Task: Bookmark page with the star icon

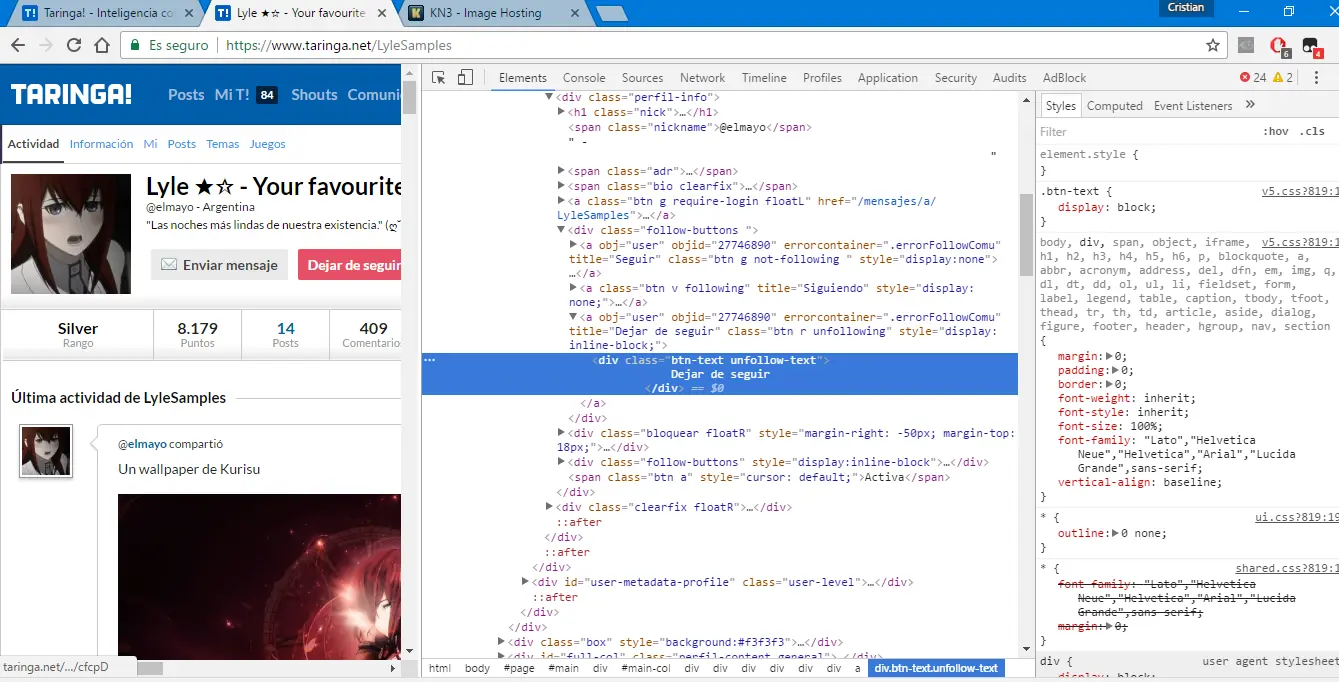Action: (1213, 45)
